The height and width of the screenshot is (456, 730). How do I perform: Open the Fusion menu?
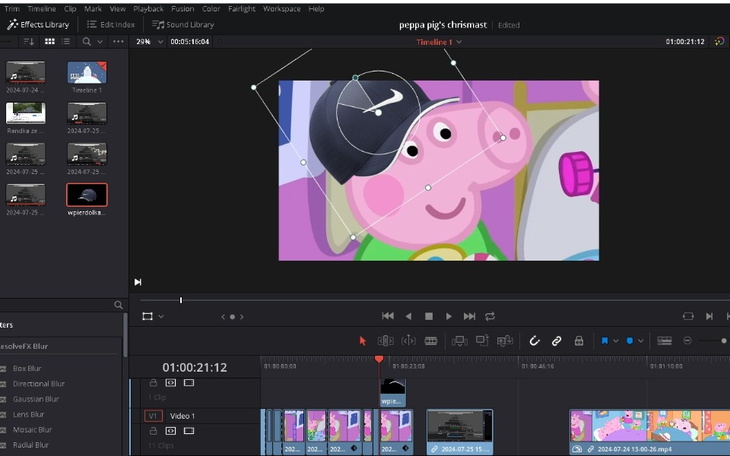pyautogui.click(x=182, y=9)
